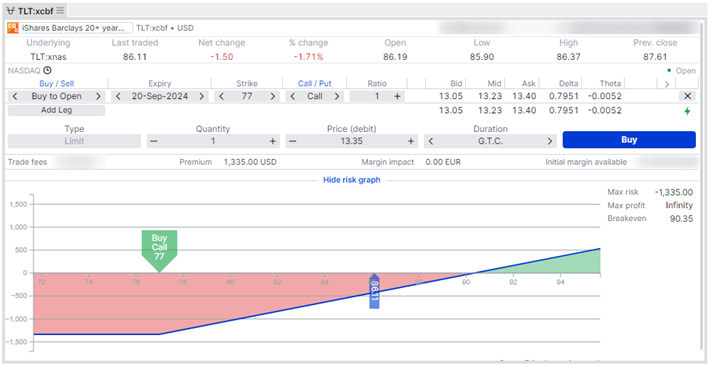Increase Quantity with the plus icon
Viewport: 708px width, 365px height.
tap(272, 141)
